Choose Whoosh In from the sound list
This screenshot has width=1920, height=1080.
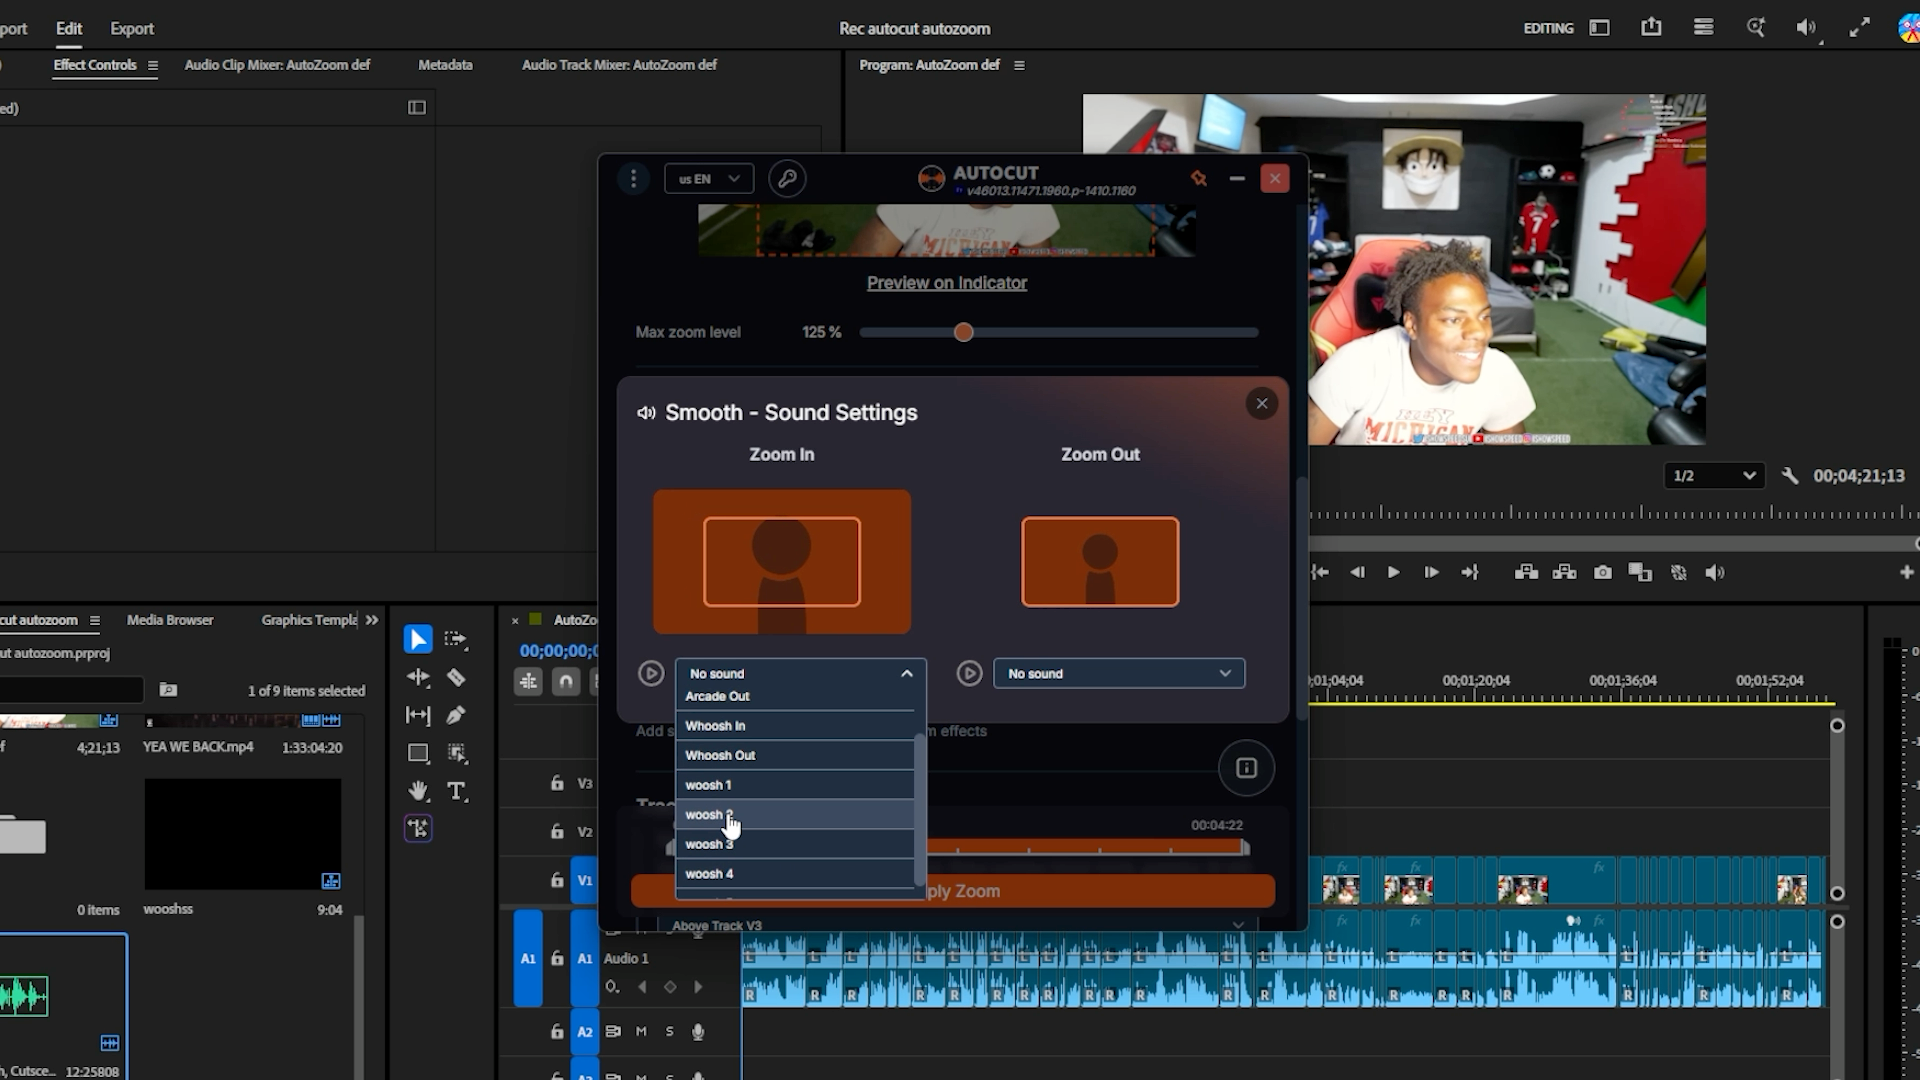[x=795, y=726]
